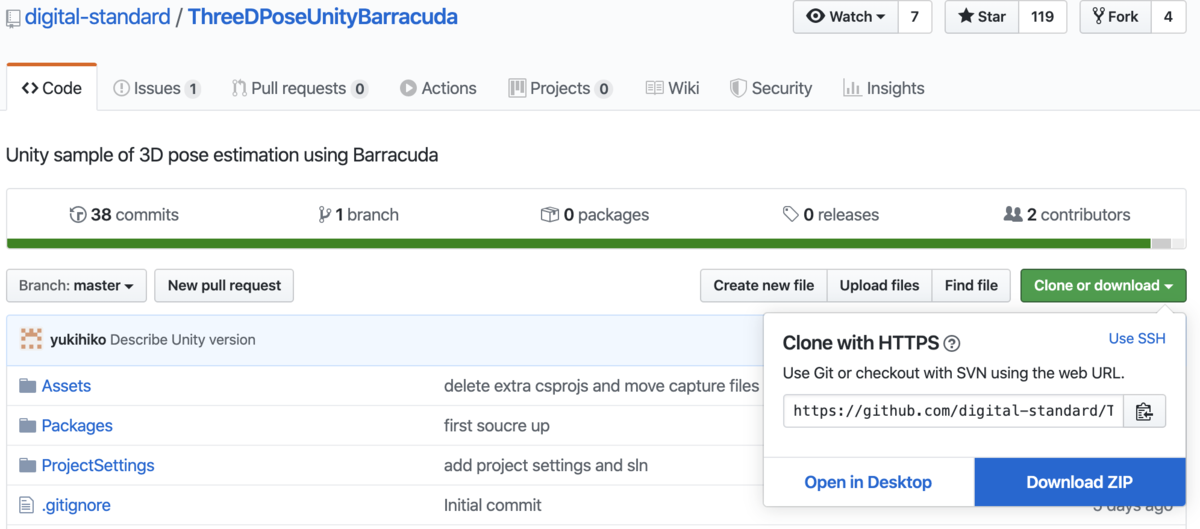This screenshot has height=529, width=1200.
Task: Open the Branch: master dropdown
Action: (76, 285)
